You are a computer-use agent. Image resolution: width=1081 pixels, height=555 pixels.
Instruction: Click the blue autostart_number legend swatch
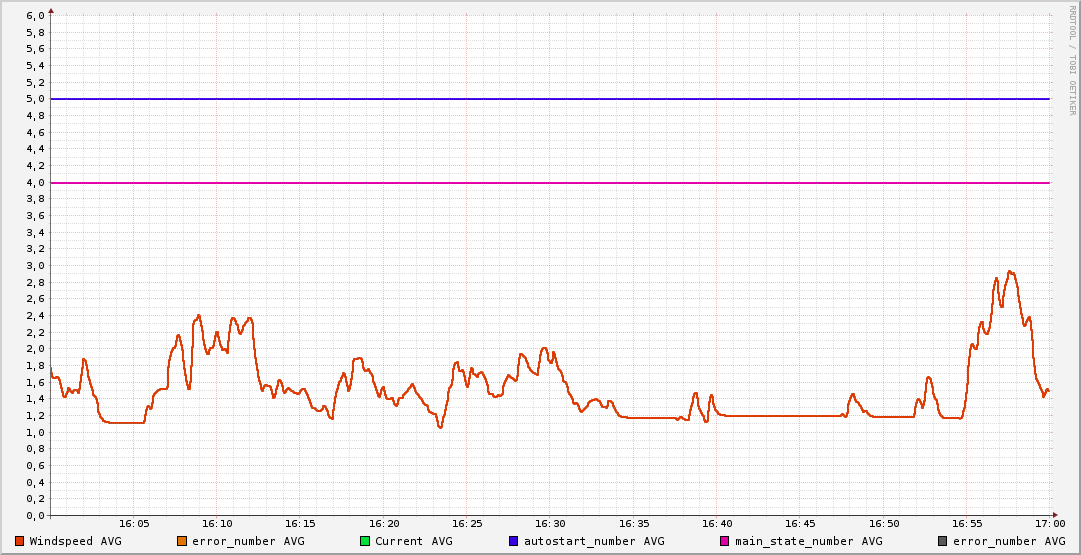[513, 541]
